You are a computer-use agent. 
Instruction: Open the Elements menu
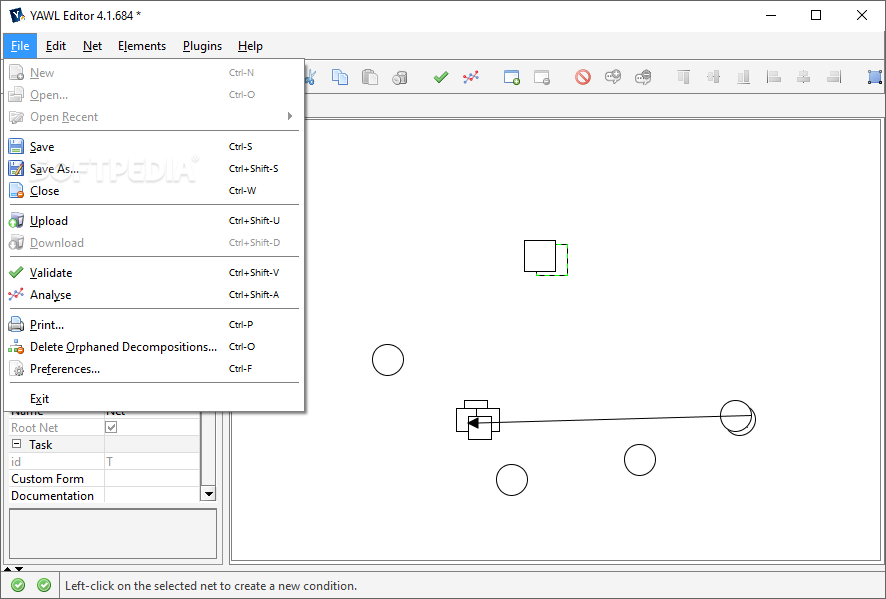click(142, 46)
